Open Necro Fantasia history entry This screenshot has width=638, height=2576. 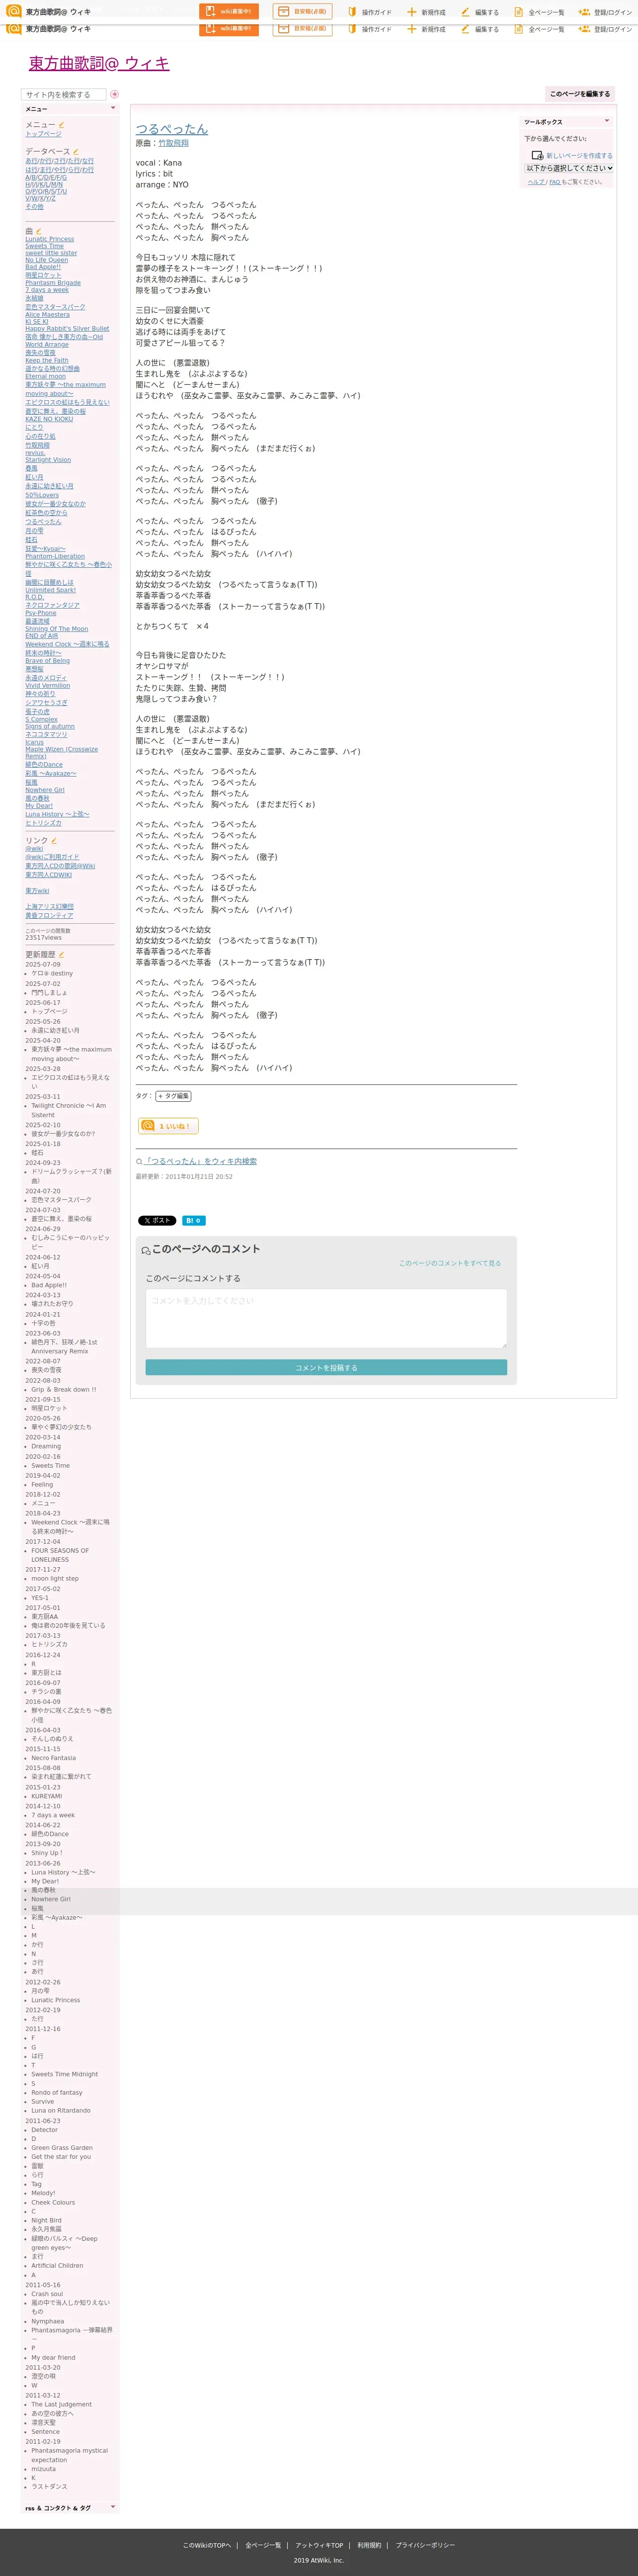(x=53, y=1758)
